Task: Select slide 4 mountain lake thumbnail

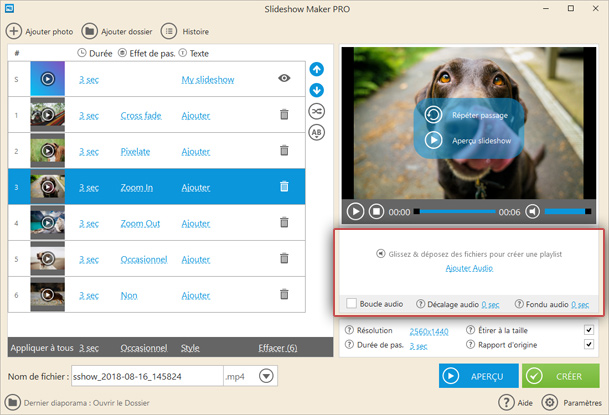Action: click(x=48, y=222)
